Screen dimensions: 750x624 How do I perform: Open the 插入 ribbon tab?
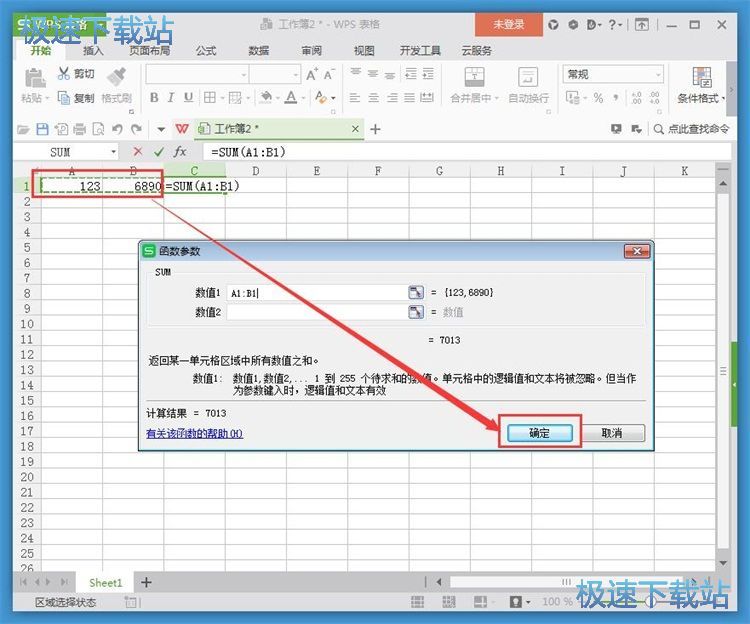[93, 51]
